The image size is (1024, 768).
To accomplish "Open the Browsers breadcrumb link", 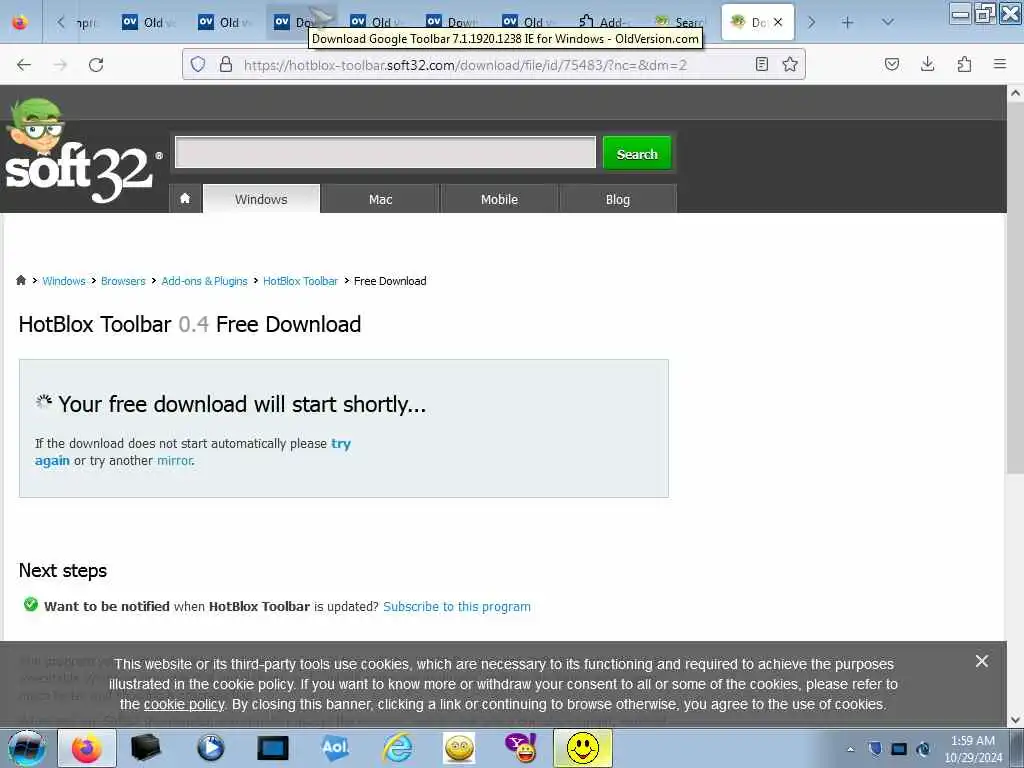I will click(x=123, y=281).
